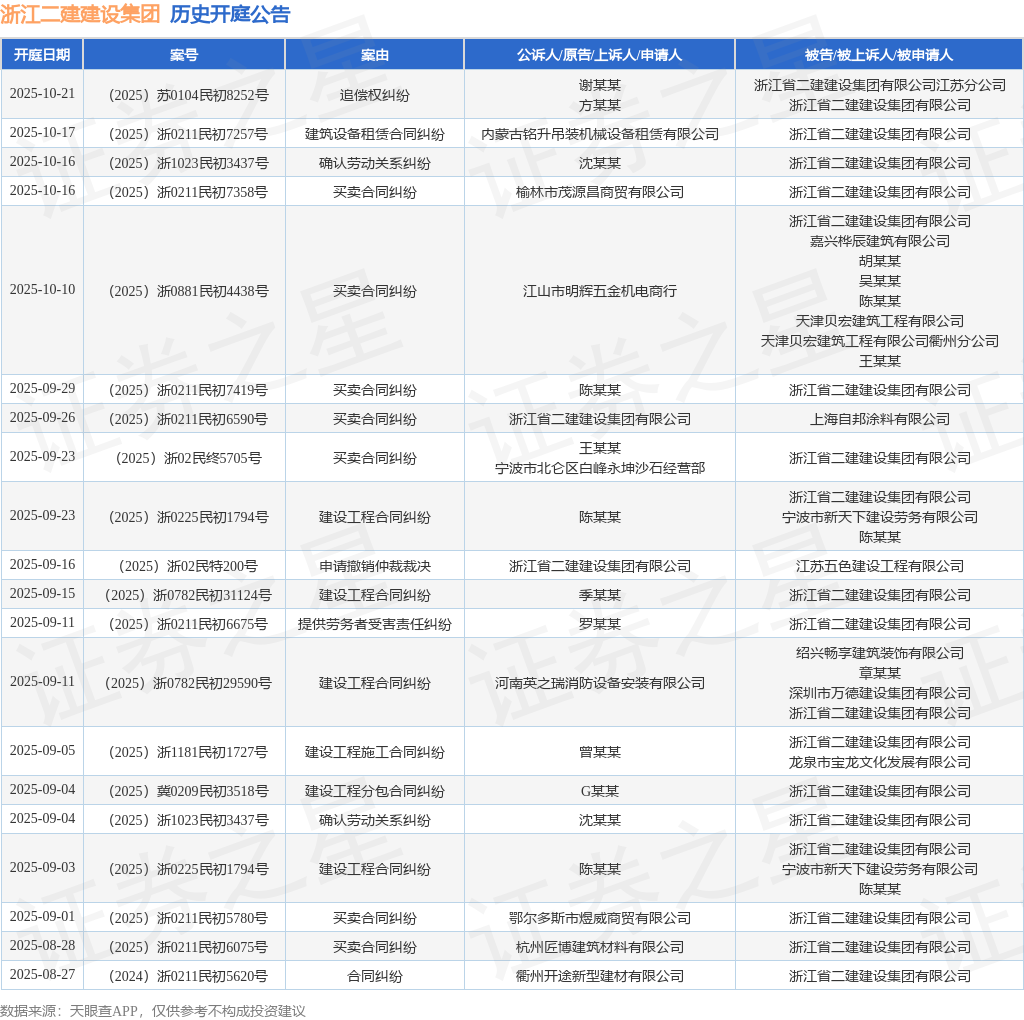Click 建筑设备租赁合同纠纷 cell

coord(374,135)
